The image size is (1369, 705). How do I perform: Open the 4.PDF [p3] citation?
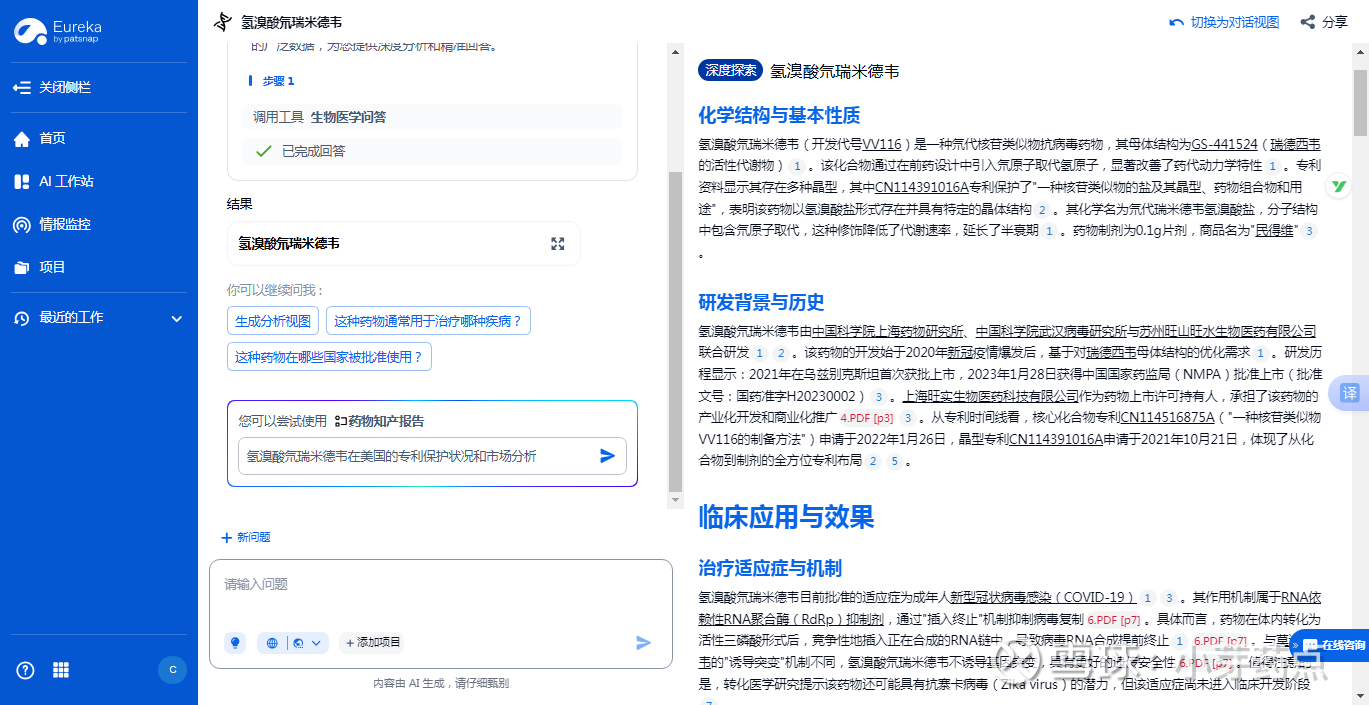867,418
